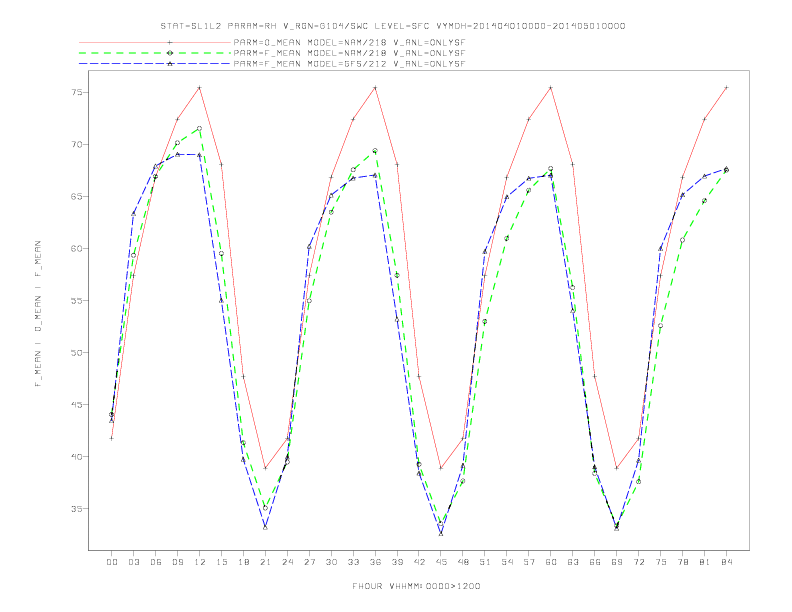Click the x-axis label FHOUR VHHMM=0000>1200
792x612 pixels.
[x=416, y=586]
